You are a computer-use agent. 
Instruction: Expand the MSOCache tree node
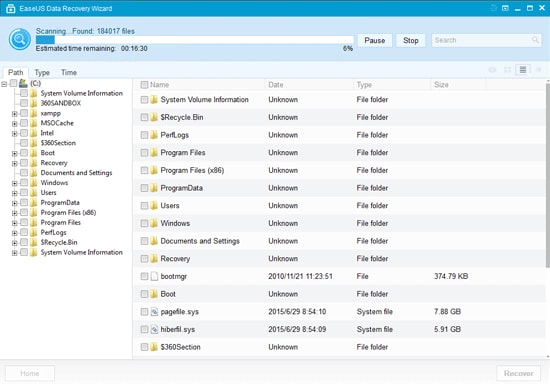[x=15, y=123]
